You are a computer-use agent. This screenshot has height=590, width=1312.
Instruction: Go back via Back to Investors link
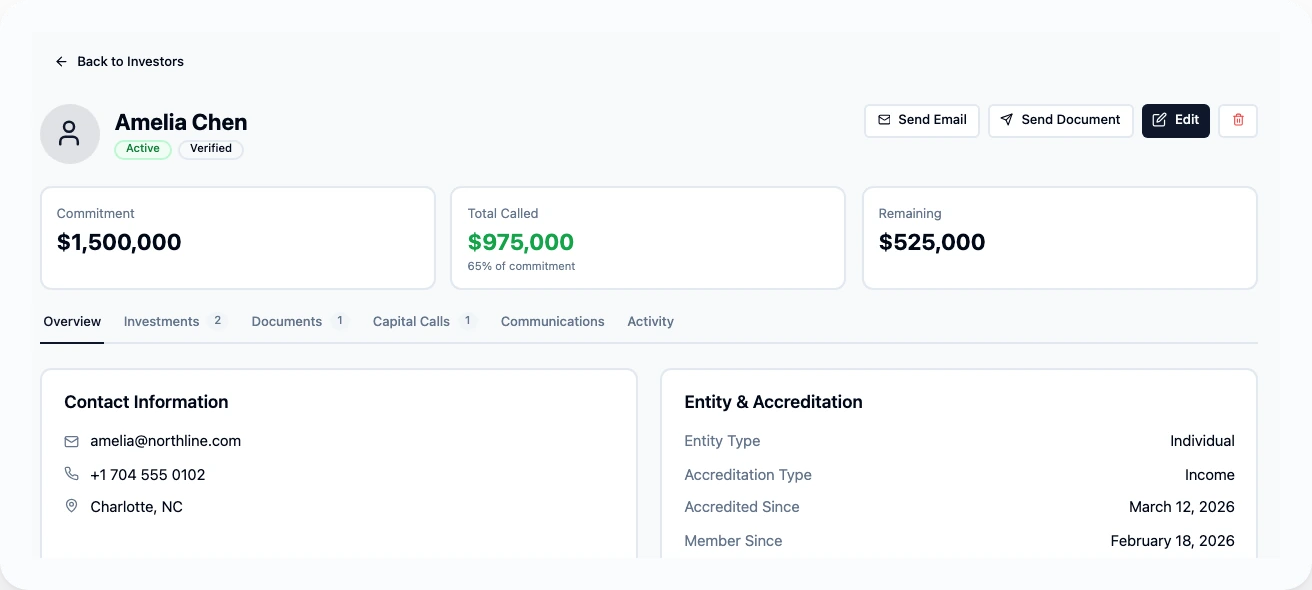[x=119, y=62]
